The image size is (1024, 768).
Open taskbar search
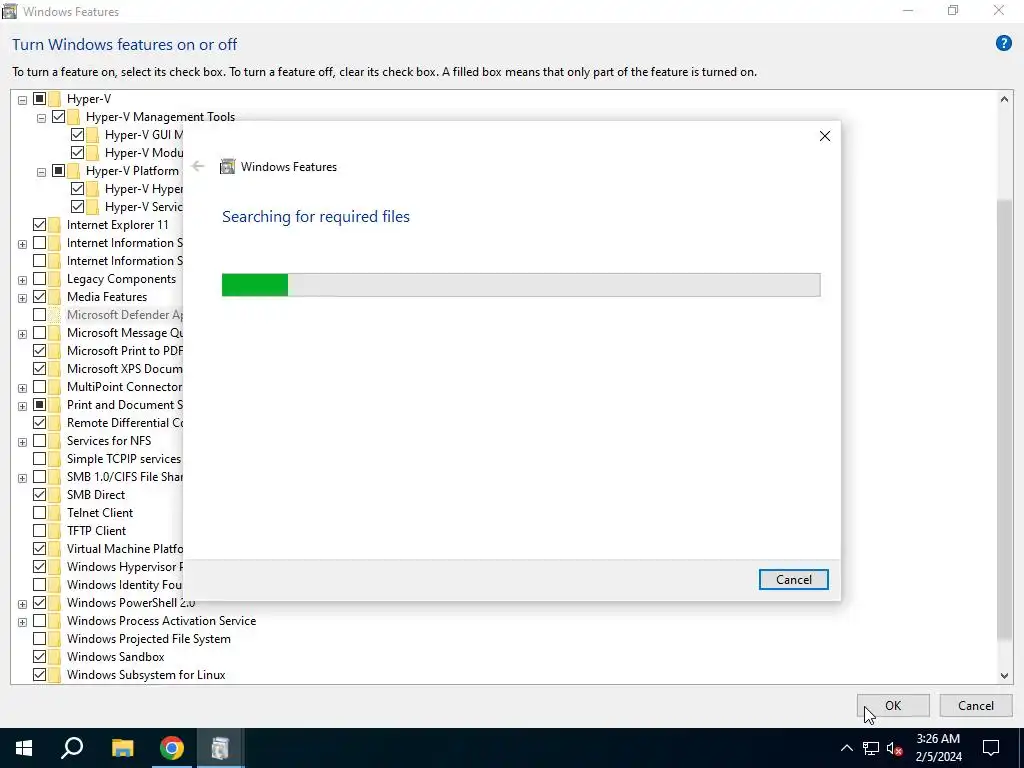tap(72, 748)
